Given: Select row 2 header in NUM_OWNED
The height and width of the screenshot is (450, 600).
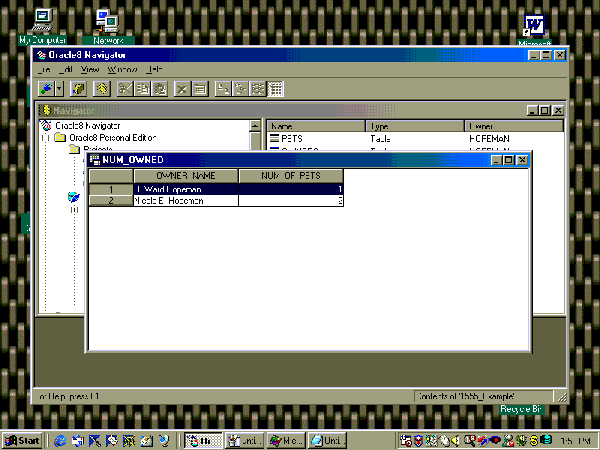Looking at the screenshot, I should [111, 201].
